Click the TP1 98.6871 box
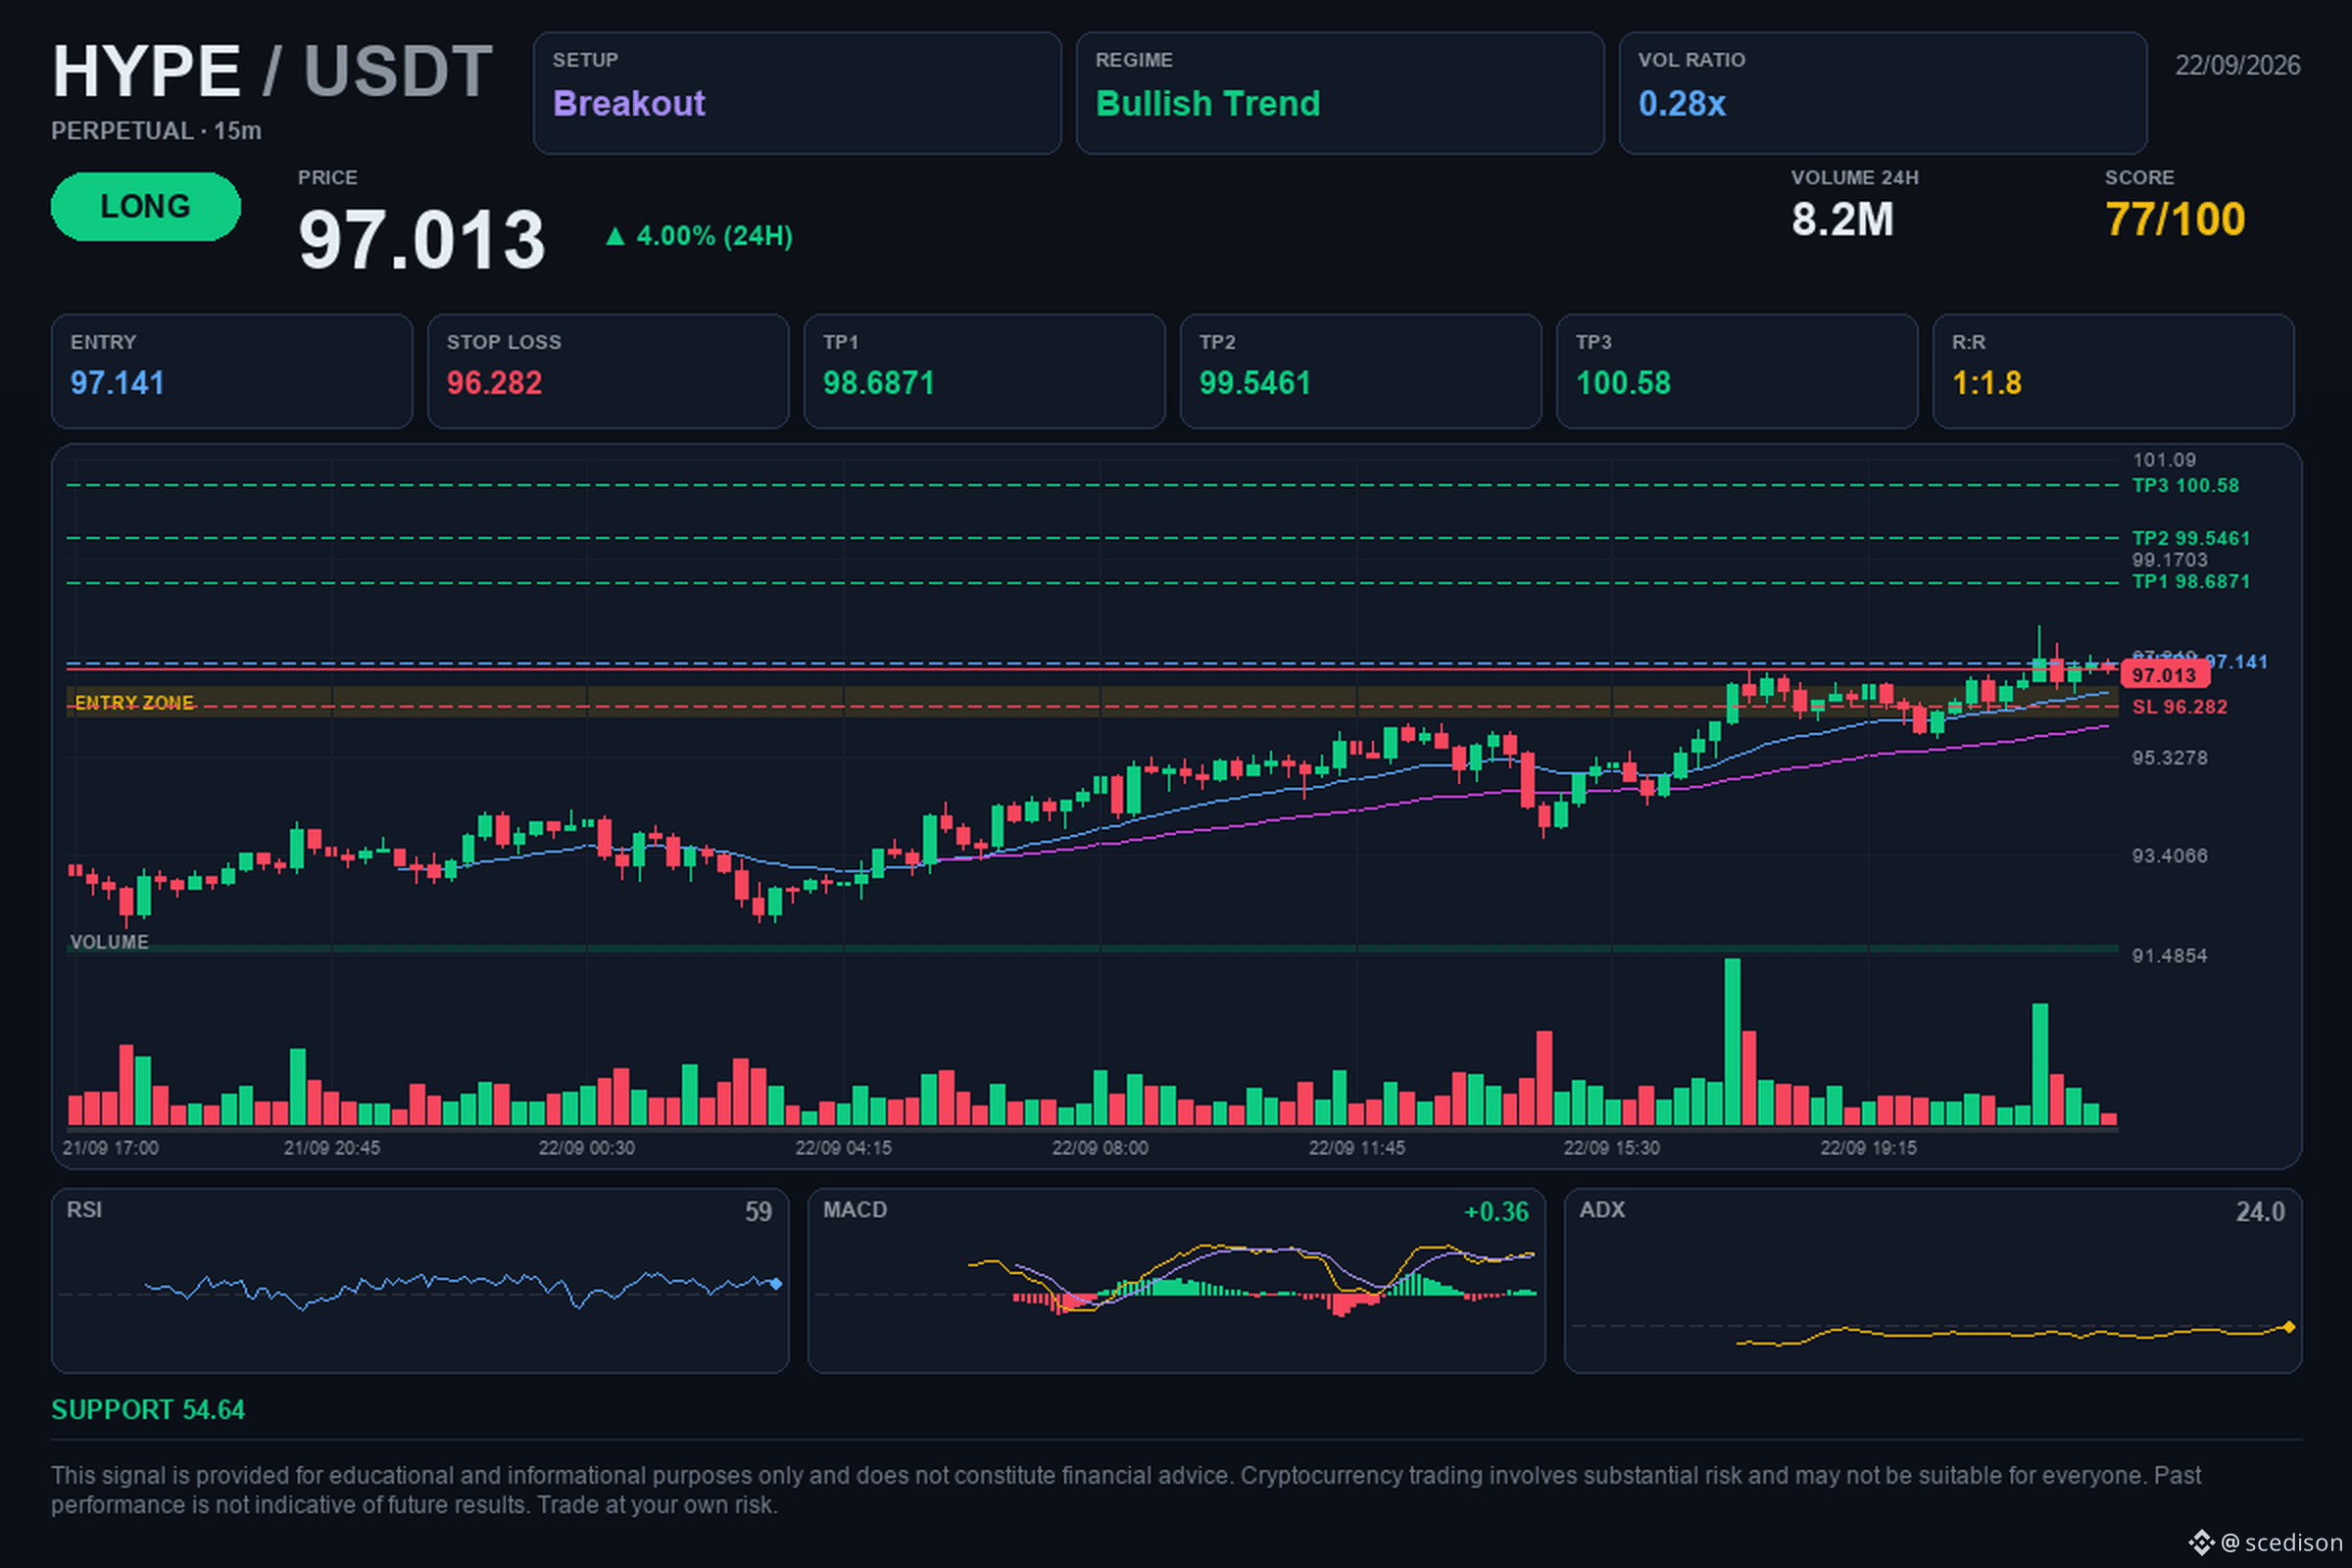The height and width of the screenshot is (1568, 2352). click(x=984, y=371)
